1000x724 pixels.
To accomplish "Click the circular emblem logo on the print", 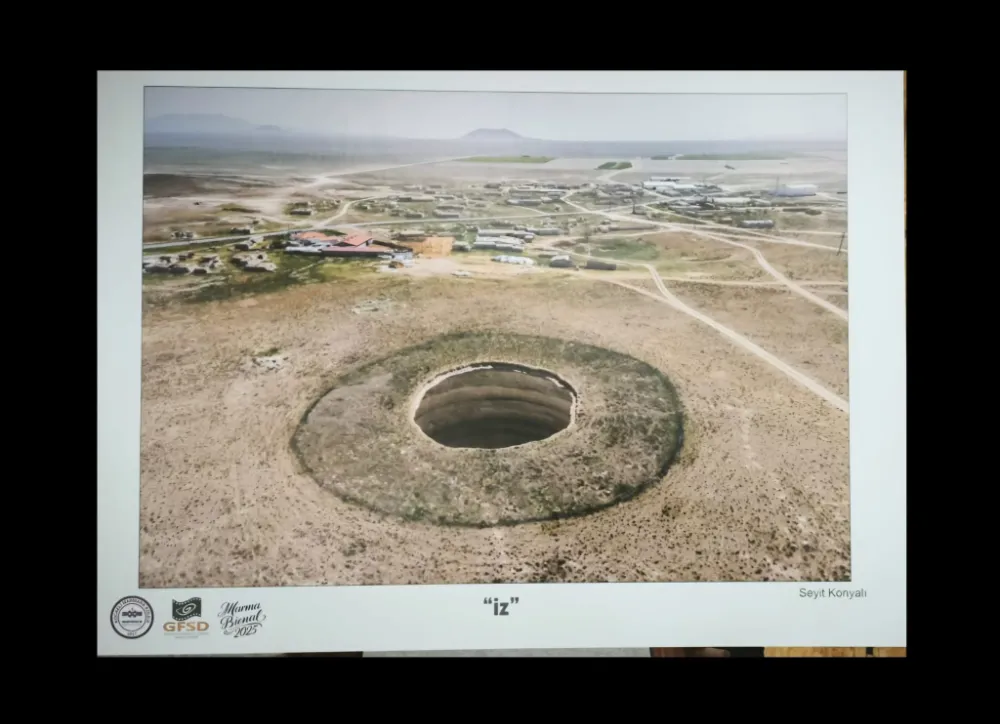I will pyautogui.click(x=132, y=617).
